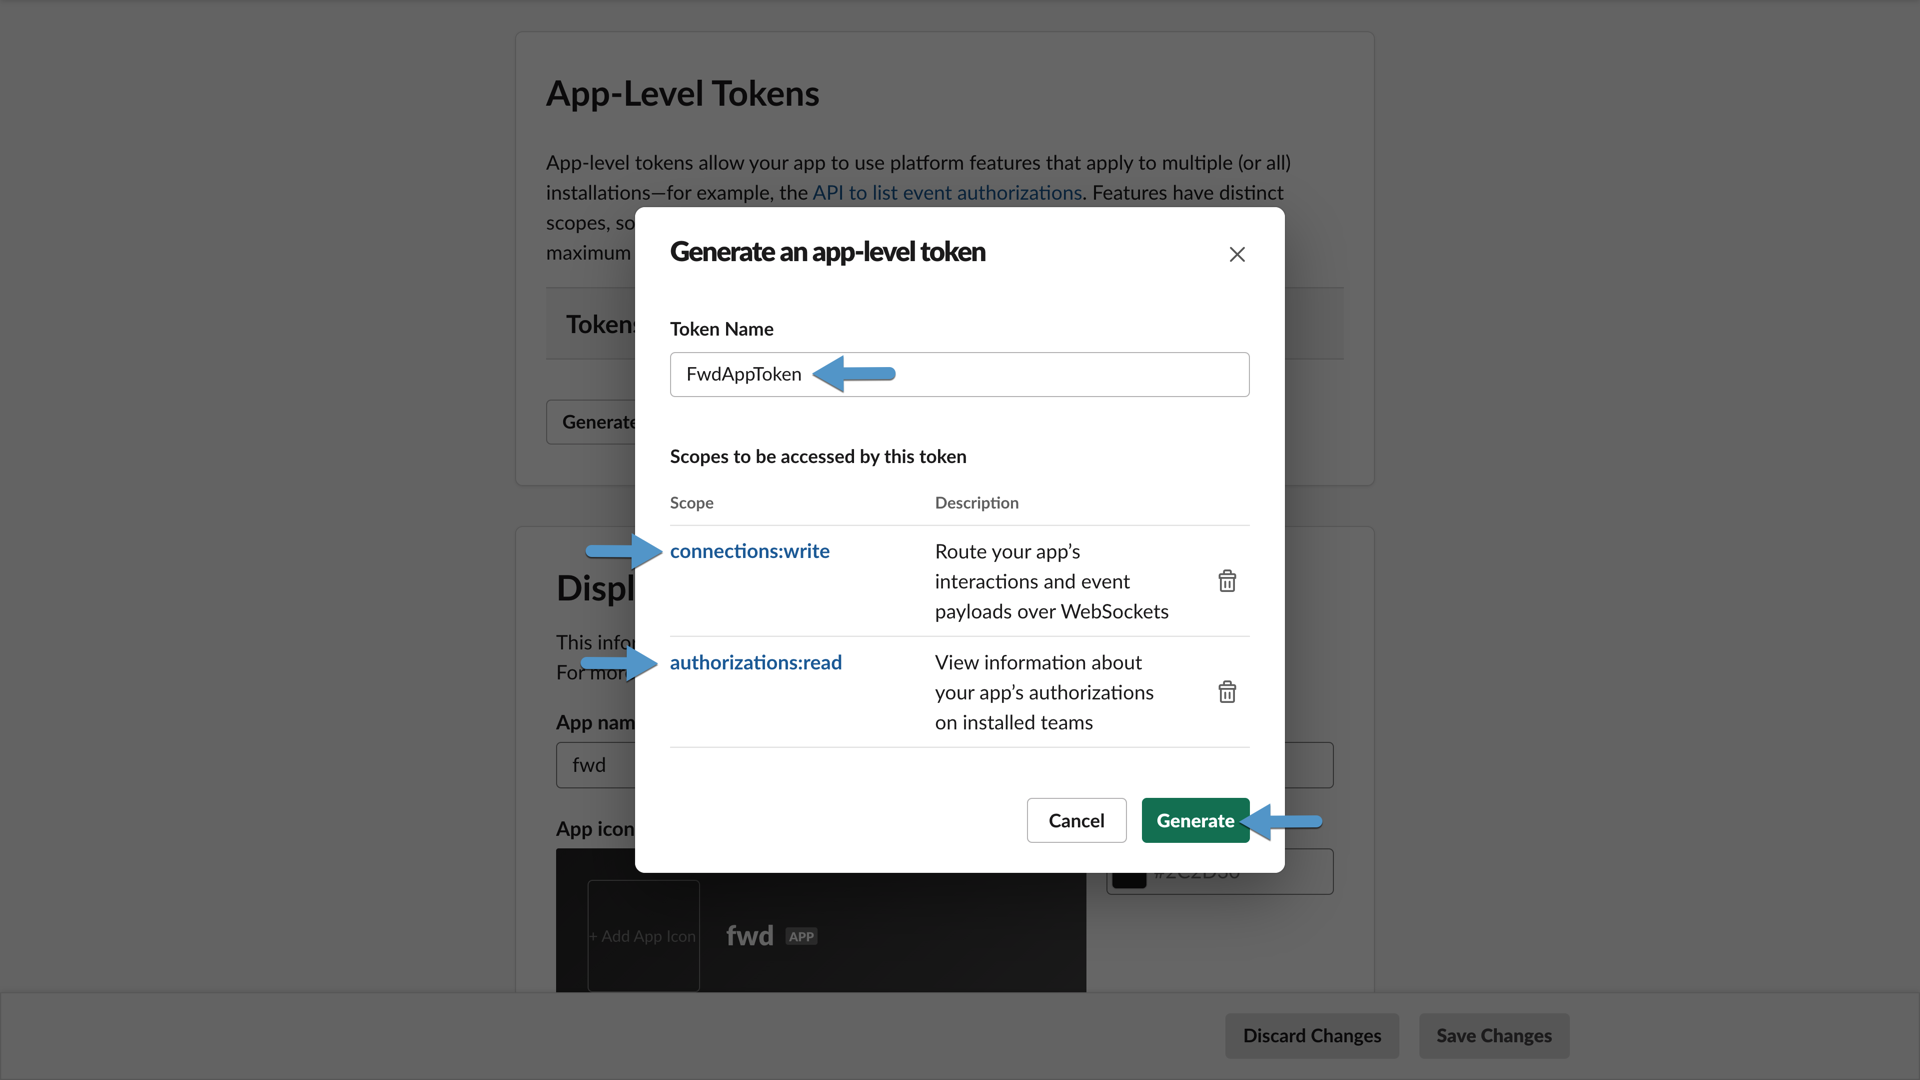Open the API to list event authorizations link
1920x1080 pixels.
click(x=946, y=192)
